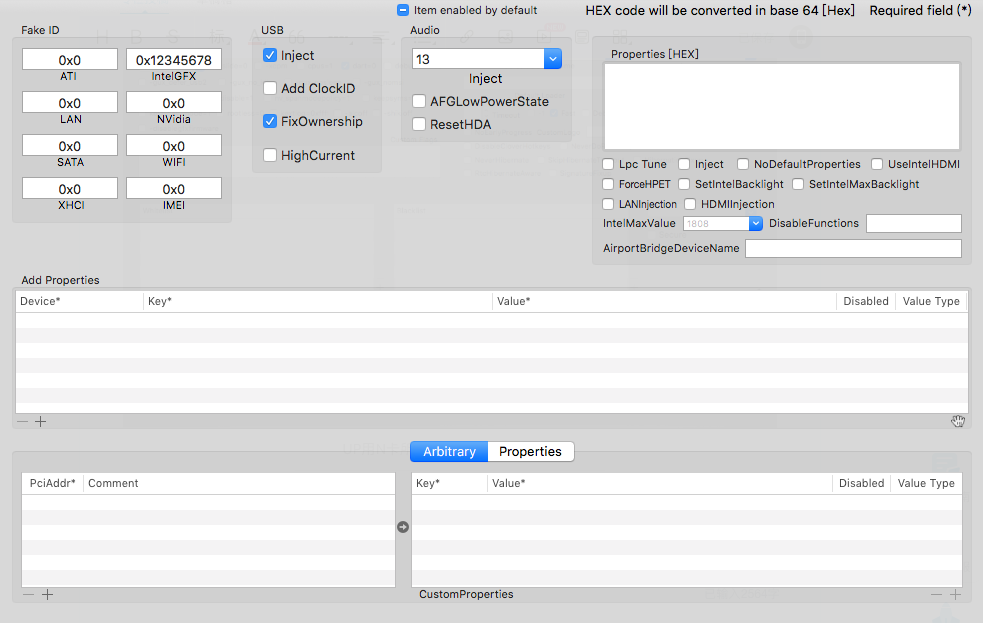Enable SetIntelMaxBacklight checkbox
Viewport: 983px width, 623px height.
[798, 184]
